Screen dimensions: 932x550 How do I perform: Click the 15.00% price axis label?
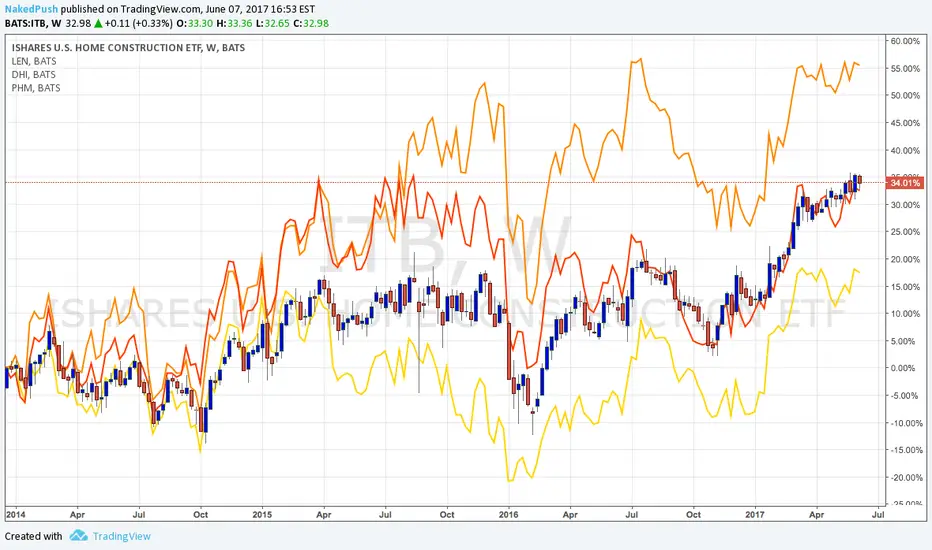[x=905, y=287]
